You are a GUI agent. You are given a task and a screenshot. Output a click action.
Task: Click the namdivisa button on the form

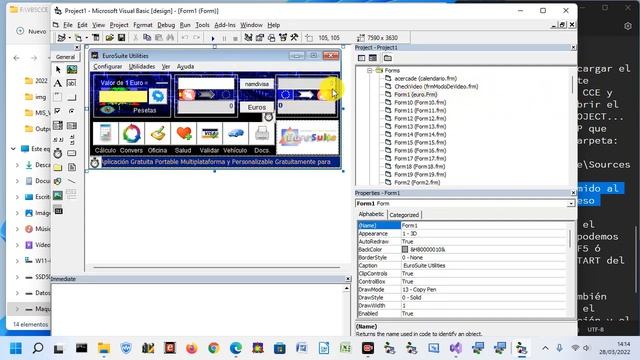coord(257,84)
